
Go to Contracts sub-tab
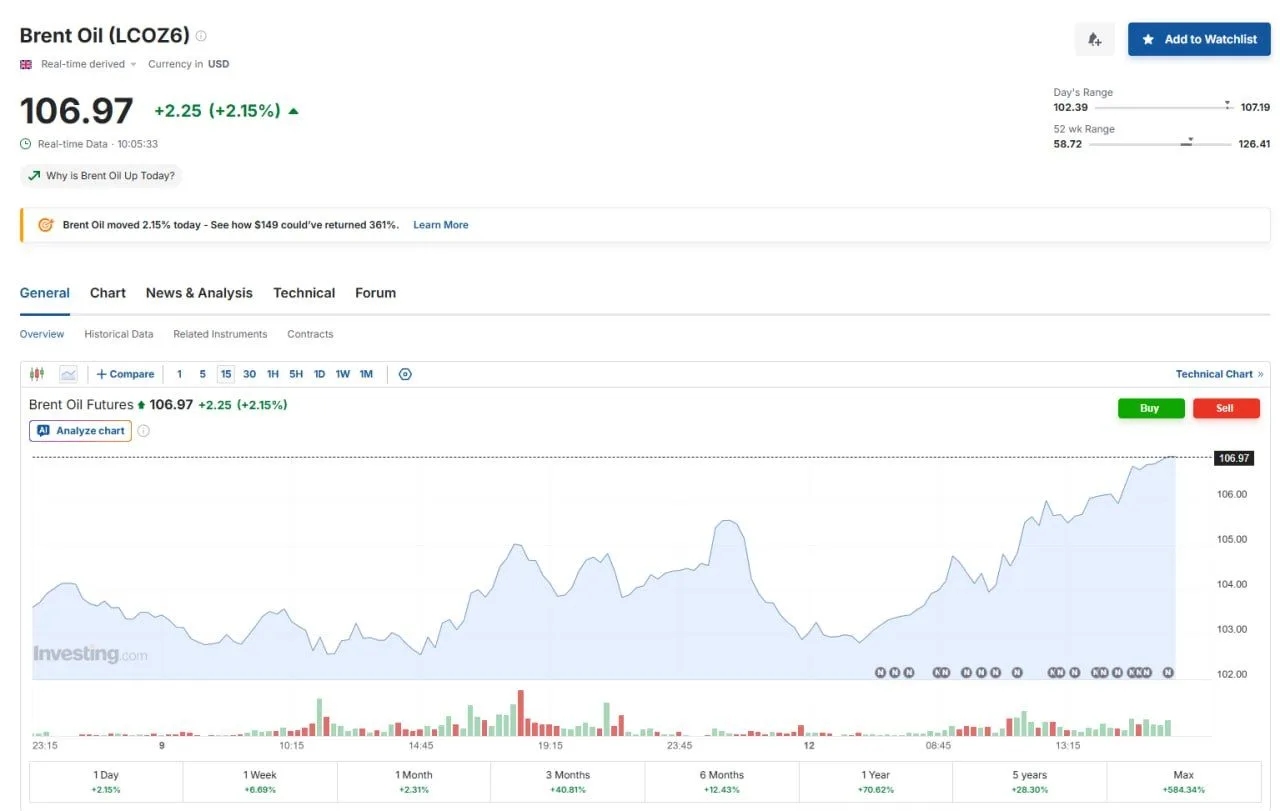(x=310, y=334)
